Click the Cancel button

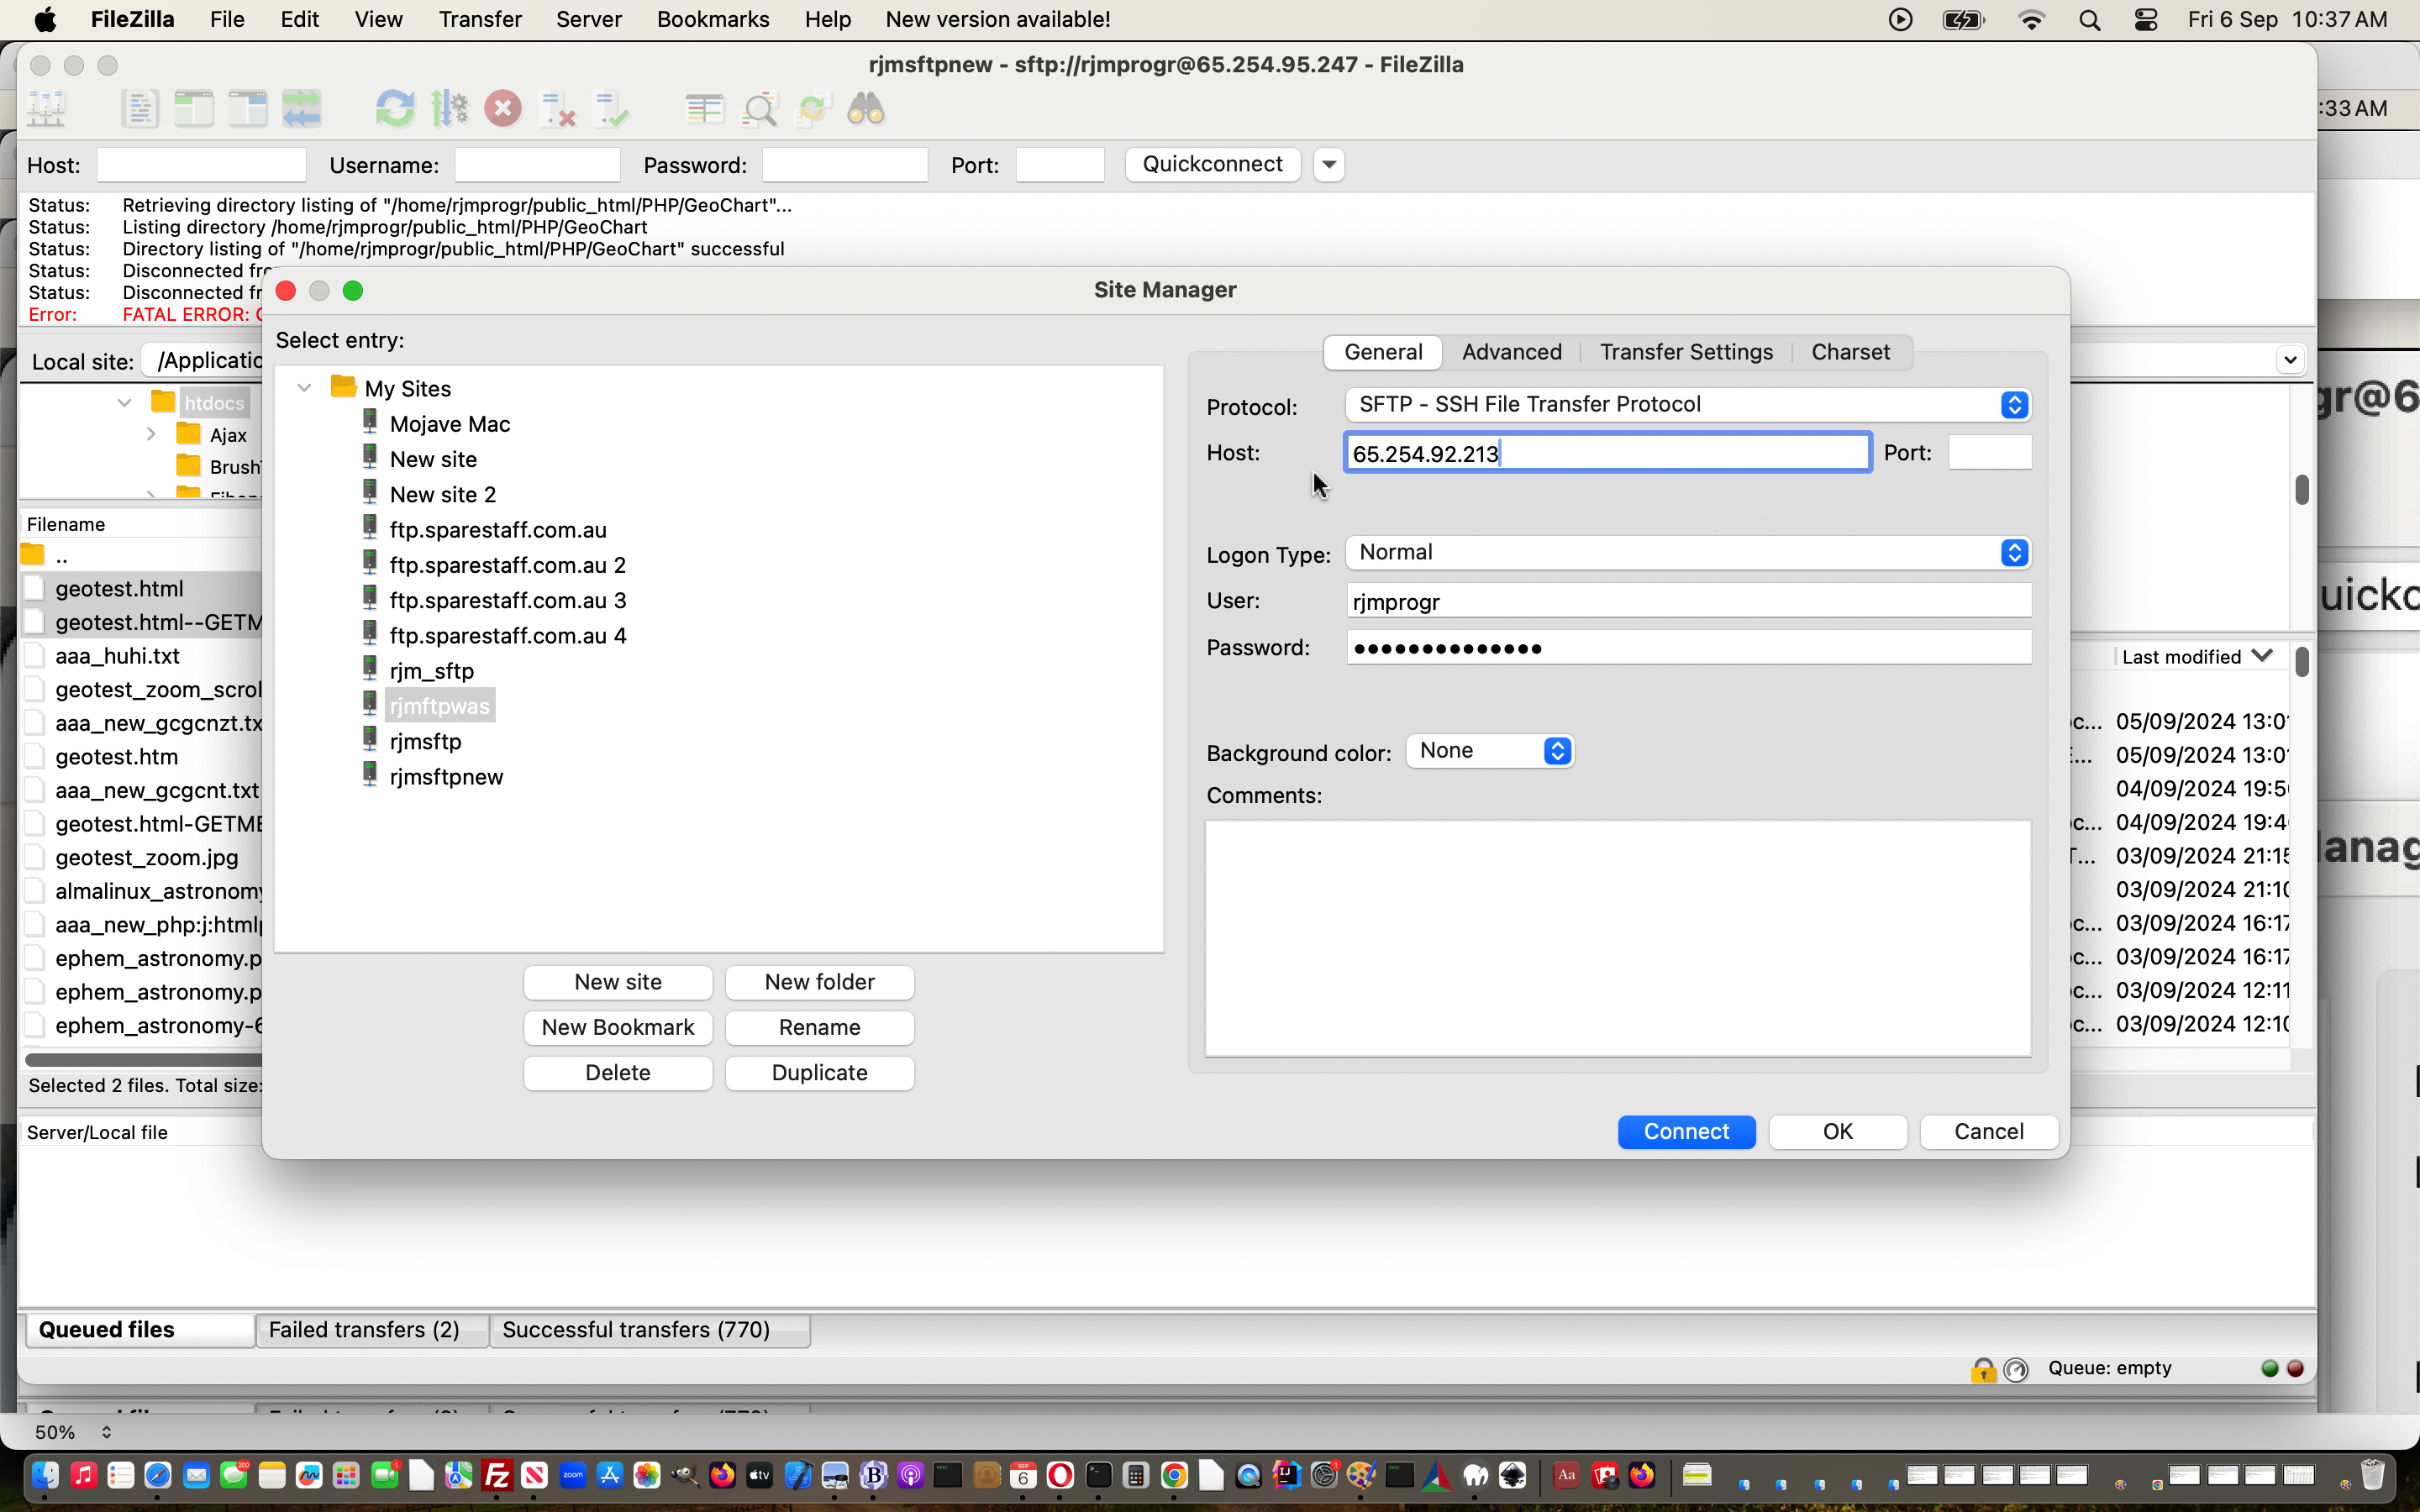(x=1988, y=1132)
